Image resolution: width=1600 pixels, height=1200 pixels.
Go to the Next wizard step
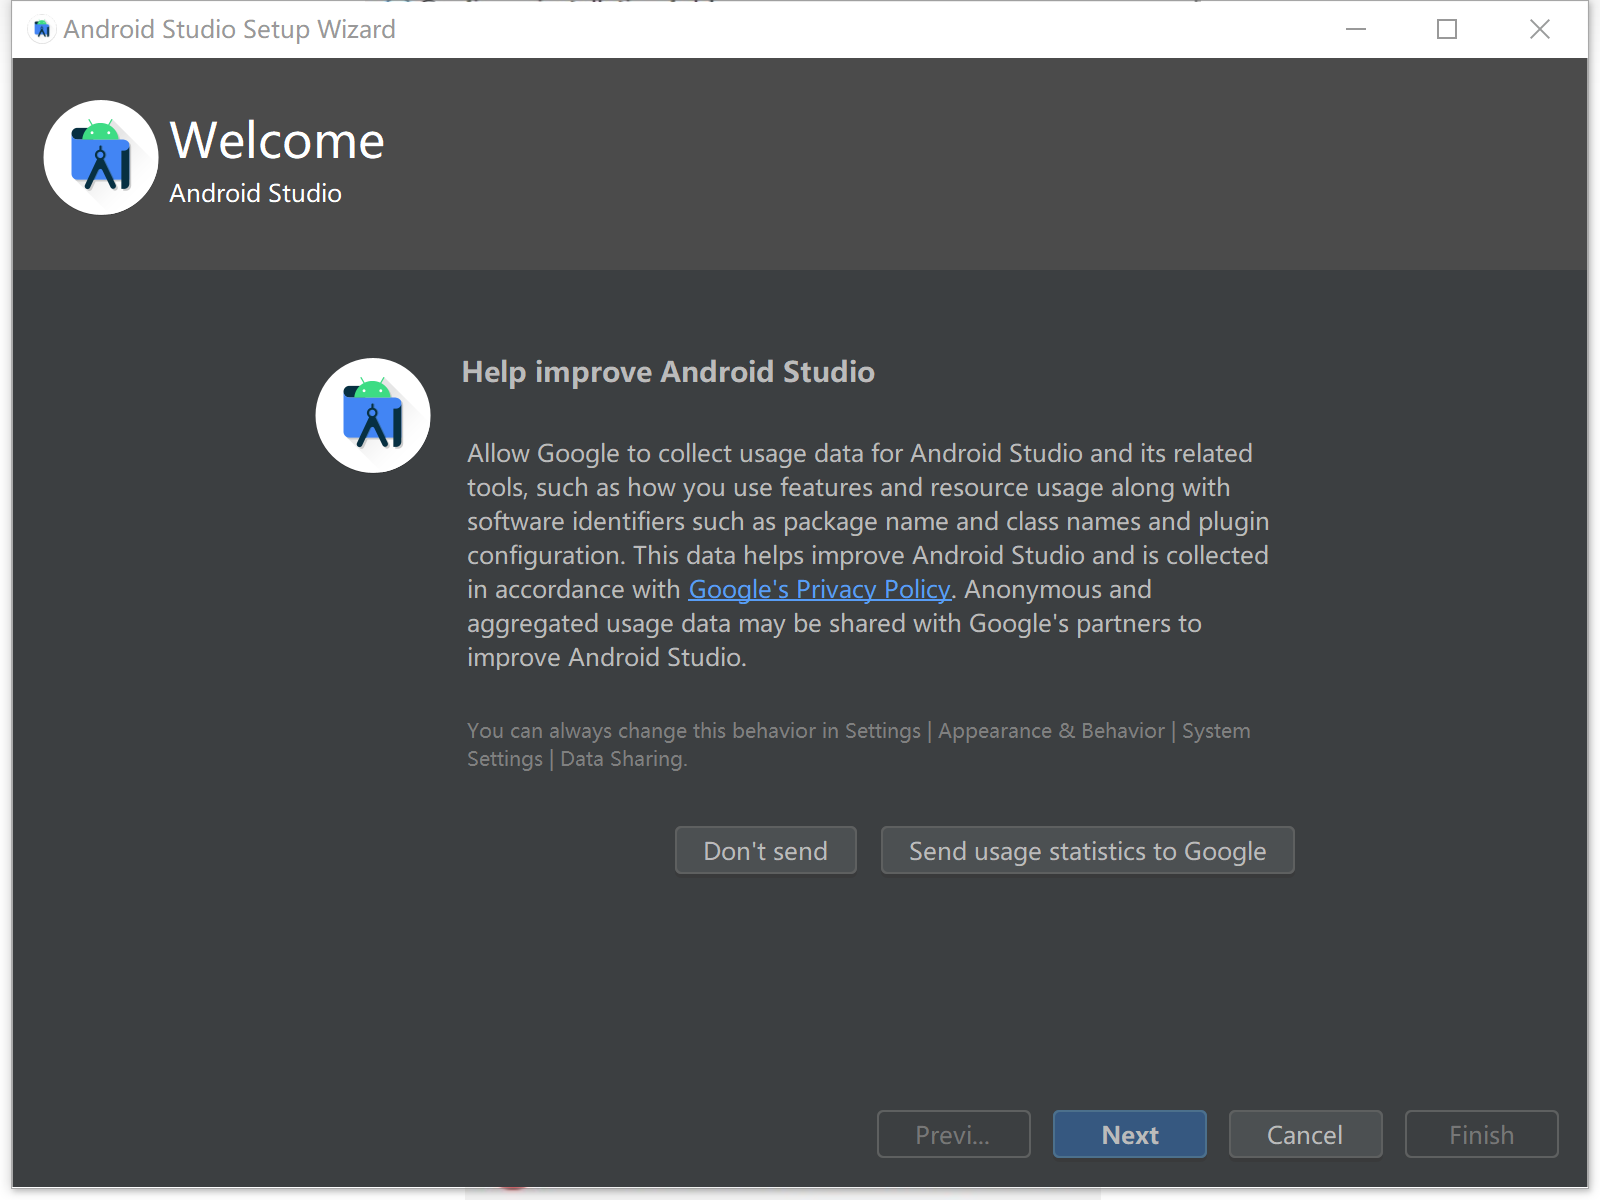click(1129, 1135)
